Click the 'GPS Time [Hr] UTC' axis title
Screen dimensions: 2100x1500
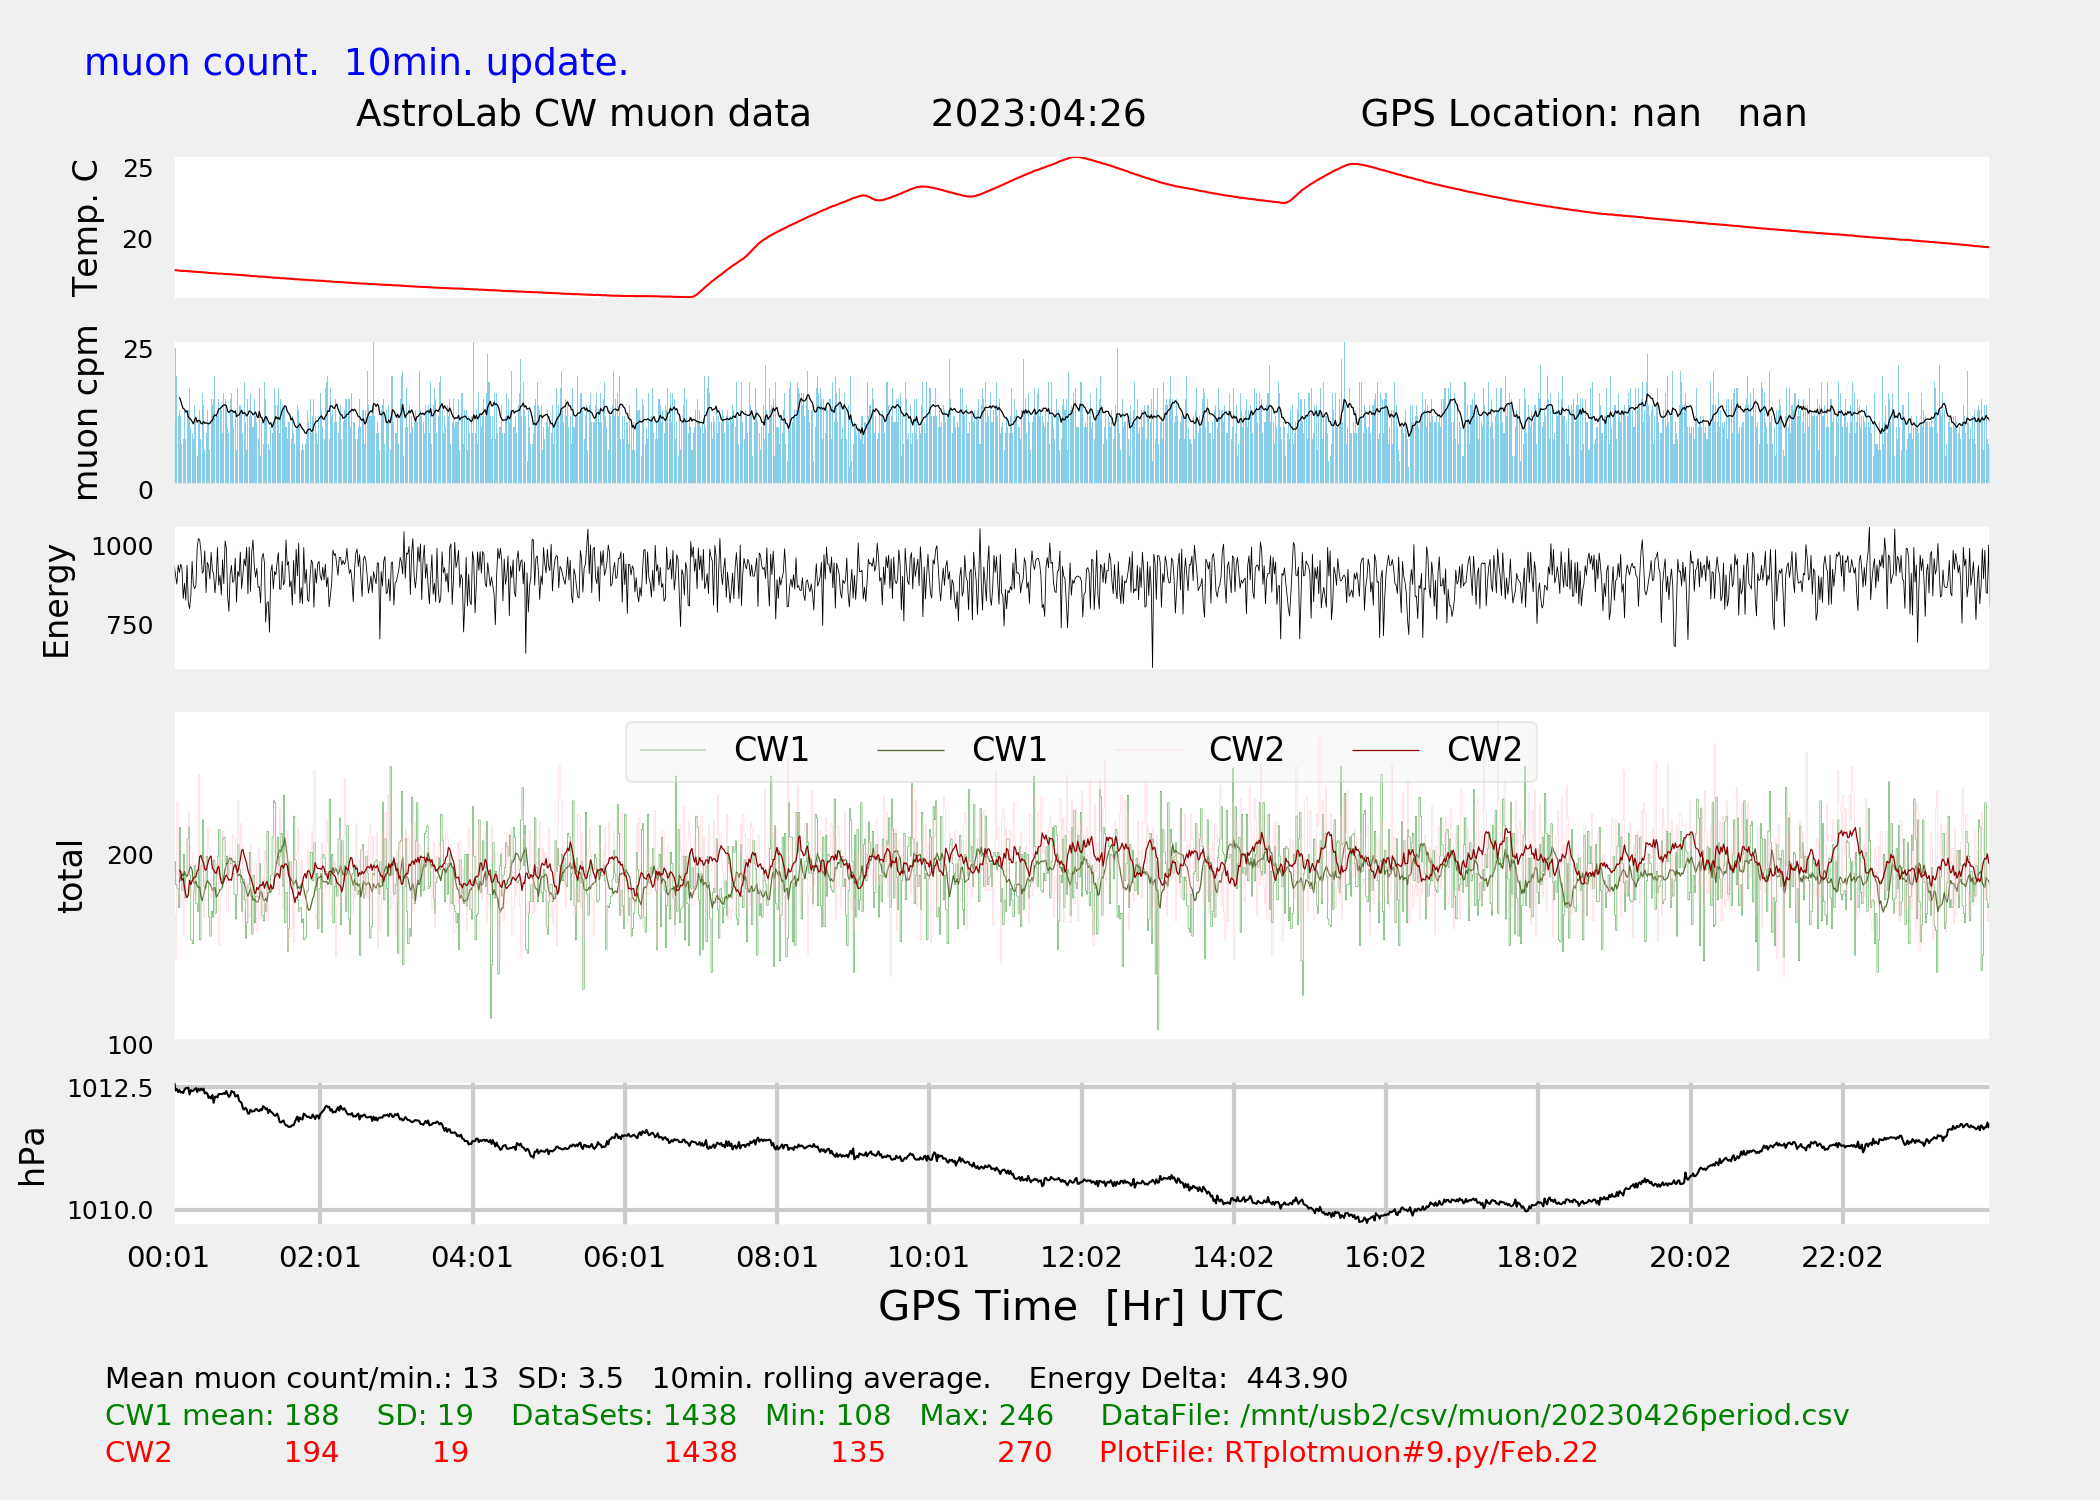click(1080, 1306)
